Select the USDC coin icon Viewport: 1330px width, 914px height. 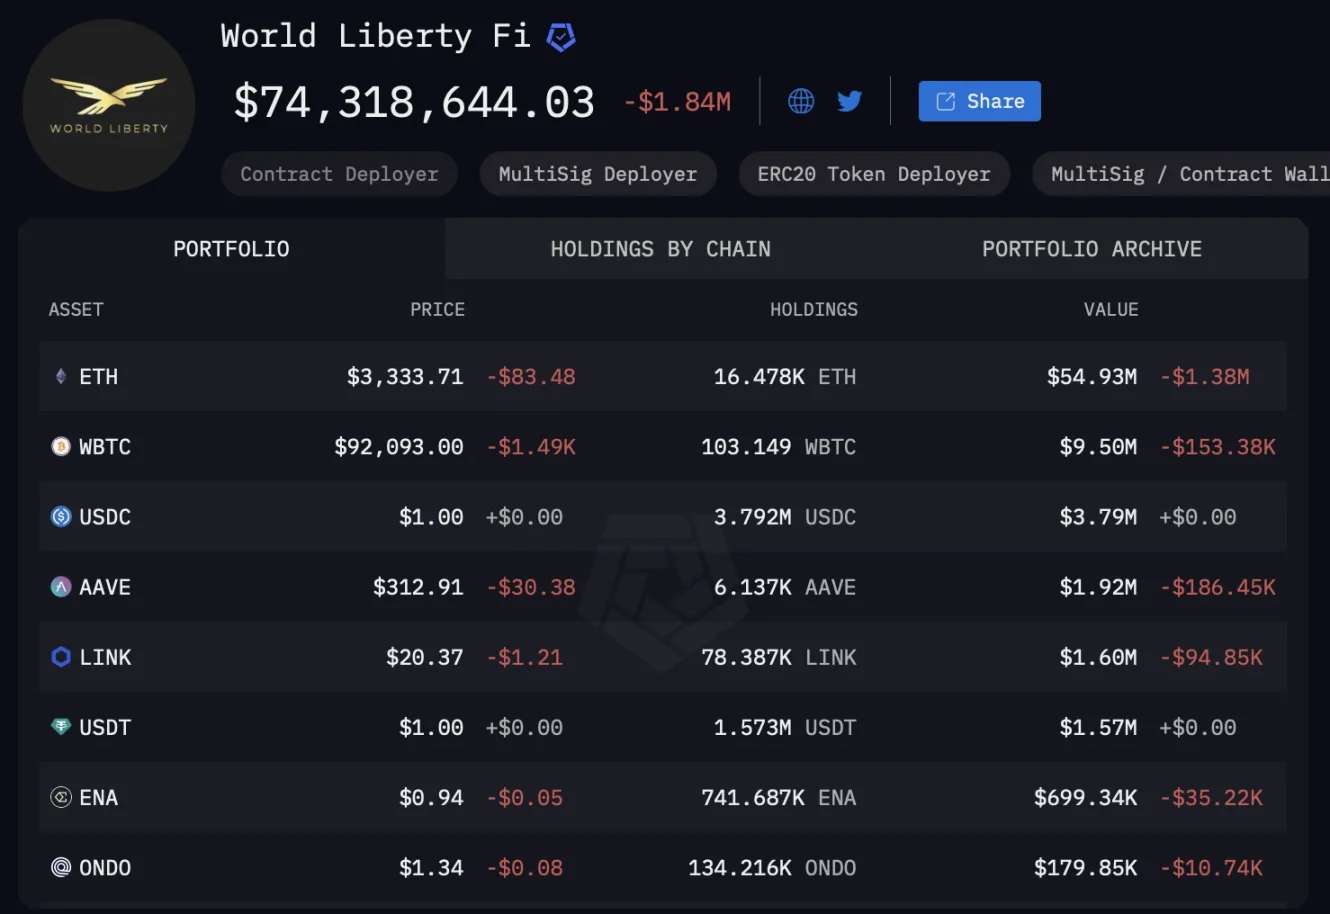[x=61, y=517]
